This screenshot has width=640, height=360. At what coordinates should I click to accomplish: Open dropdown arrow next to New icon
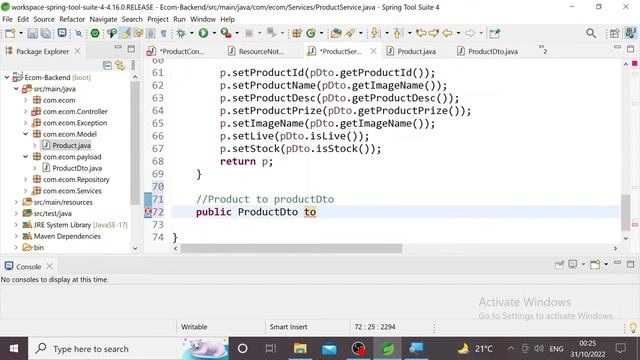pos(21,33)
